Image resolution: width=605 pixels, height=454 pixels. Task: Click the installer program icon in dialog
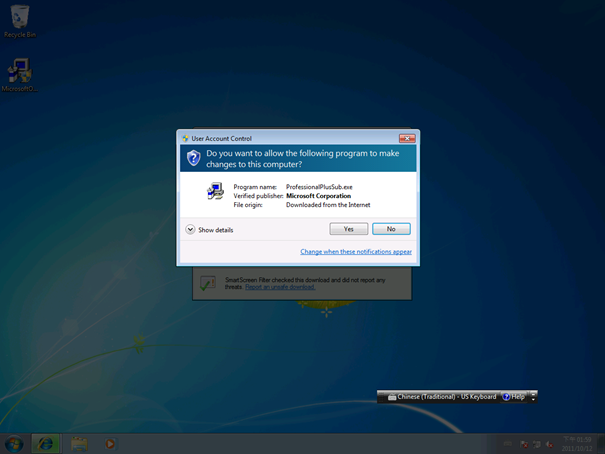215,191
